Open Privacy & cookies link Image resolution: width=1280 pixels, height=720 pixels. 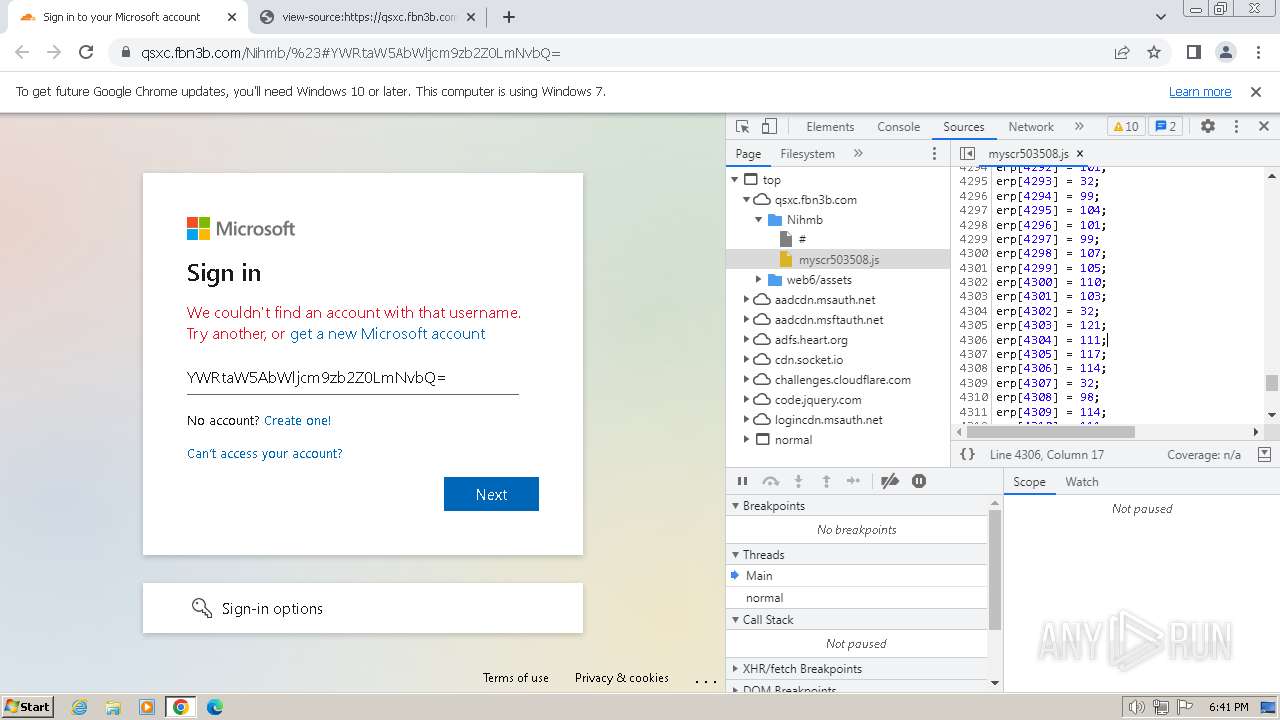click(x=622, y=678)
